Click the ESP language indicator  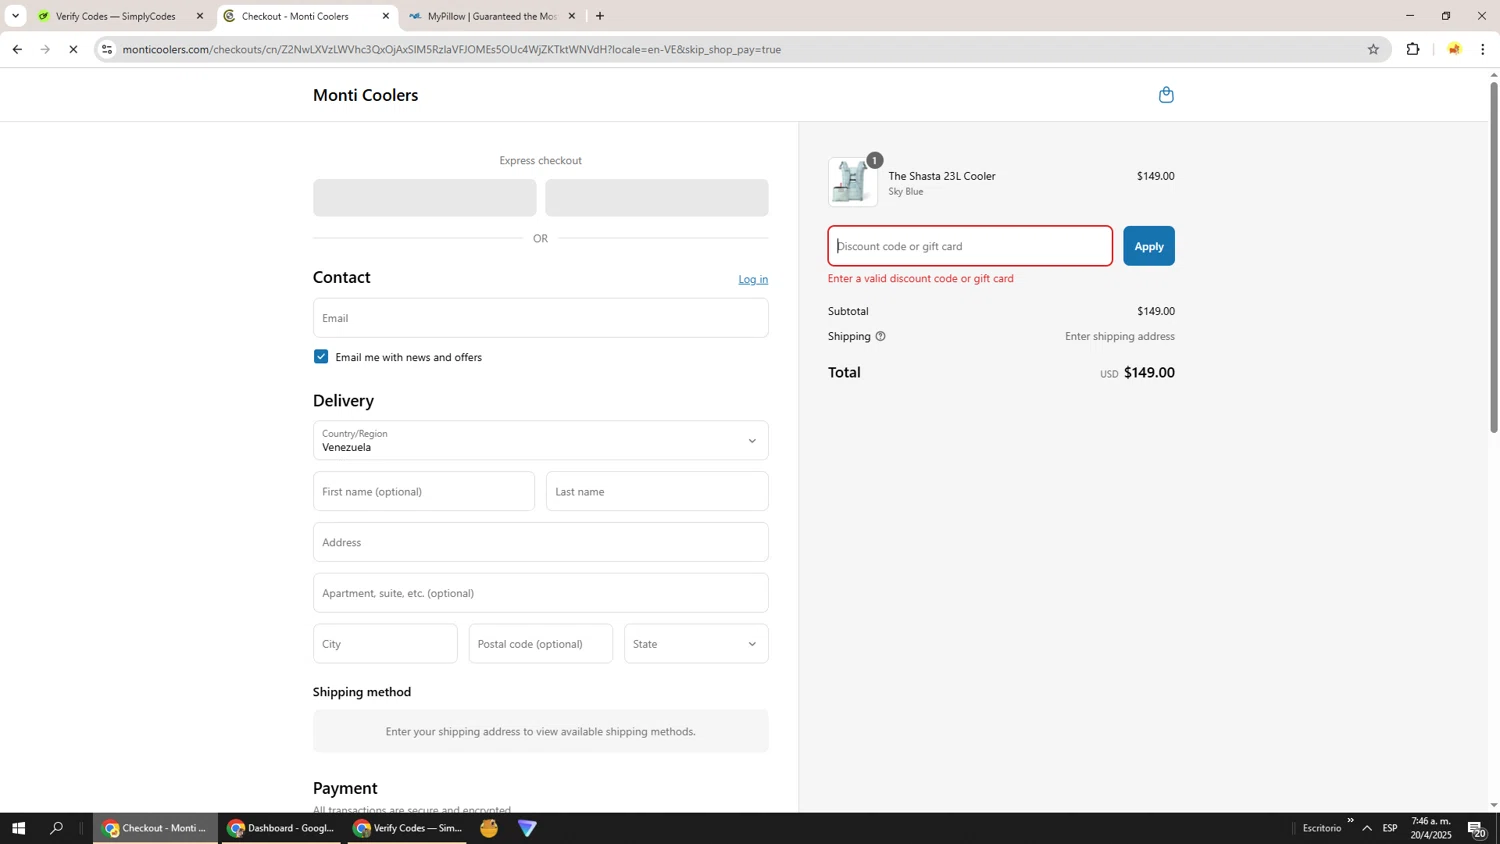pos(1390,829)
